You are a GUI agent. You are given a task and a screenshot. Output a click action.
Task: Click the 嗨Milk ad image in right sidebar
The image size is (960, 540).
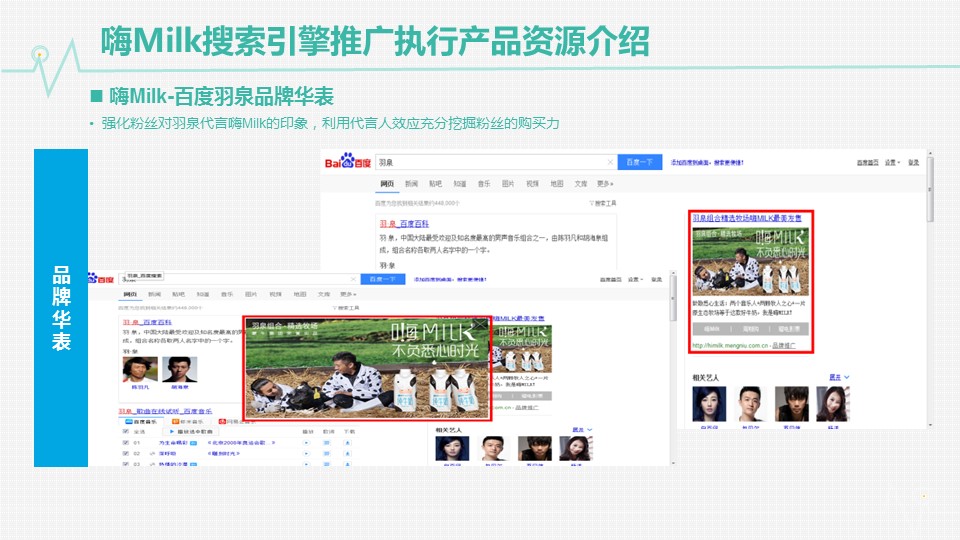(x=750, y=260)
